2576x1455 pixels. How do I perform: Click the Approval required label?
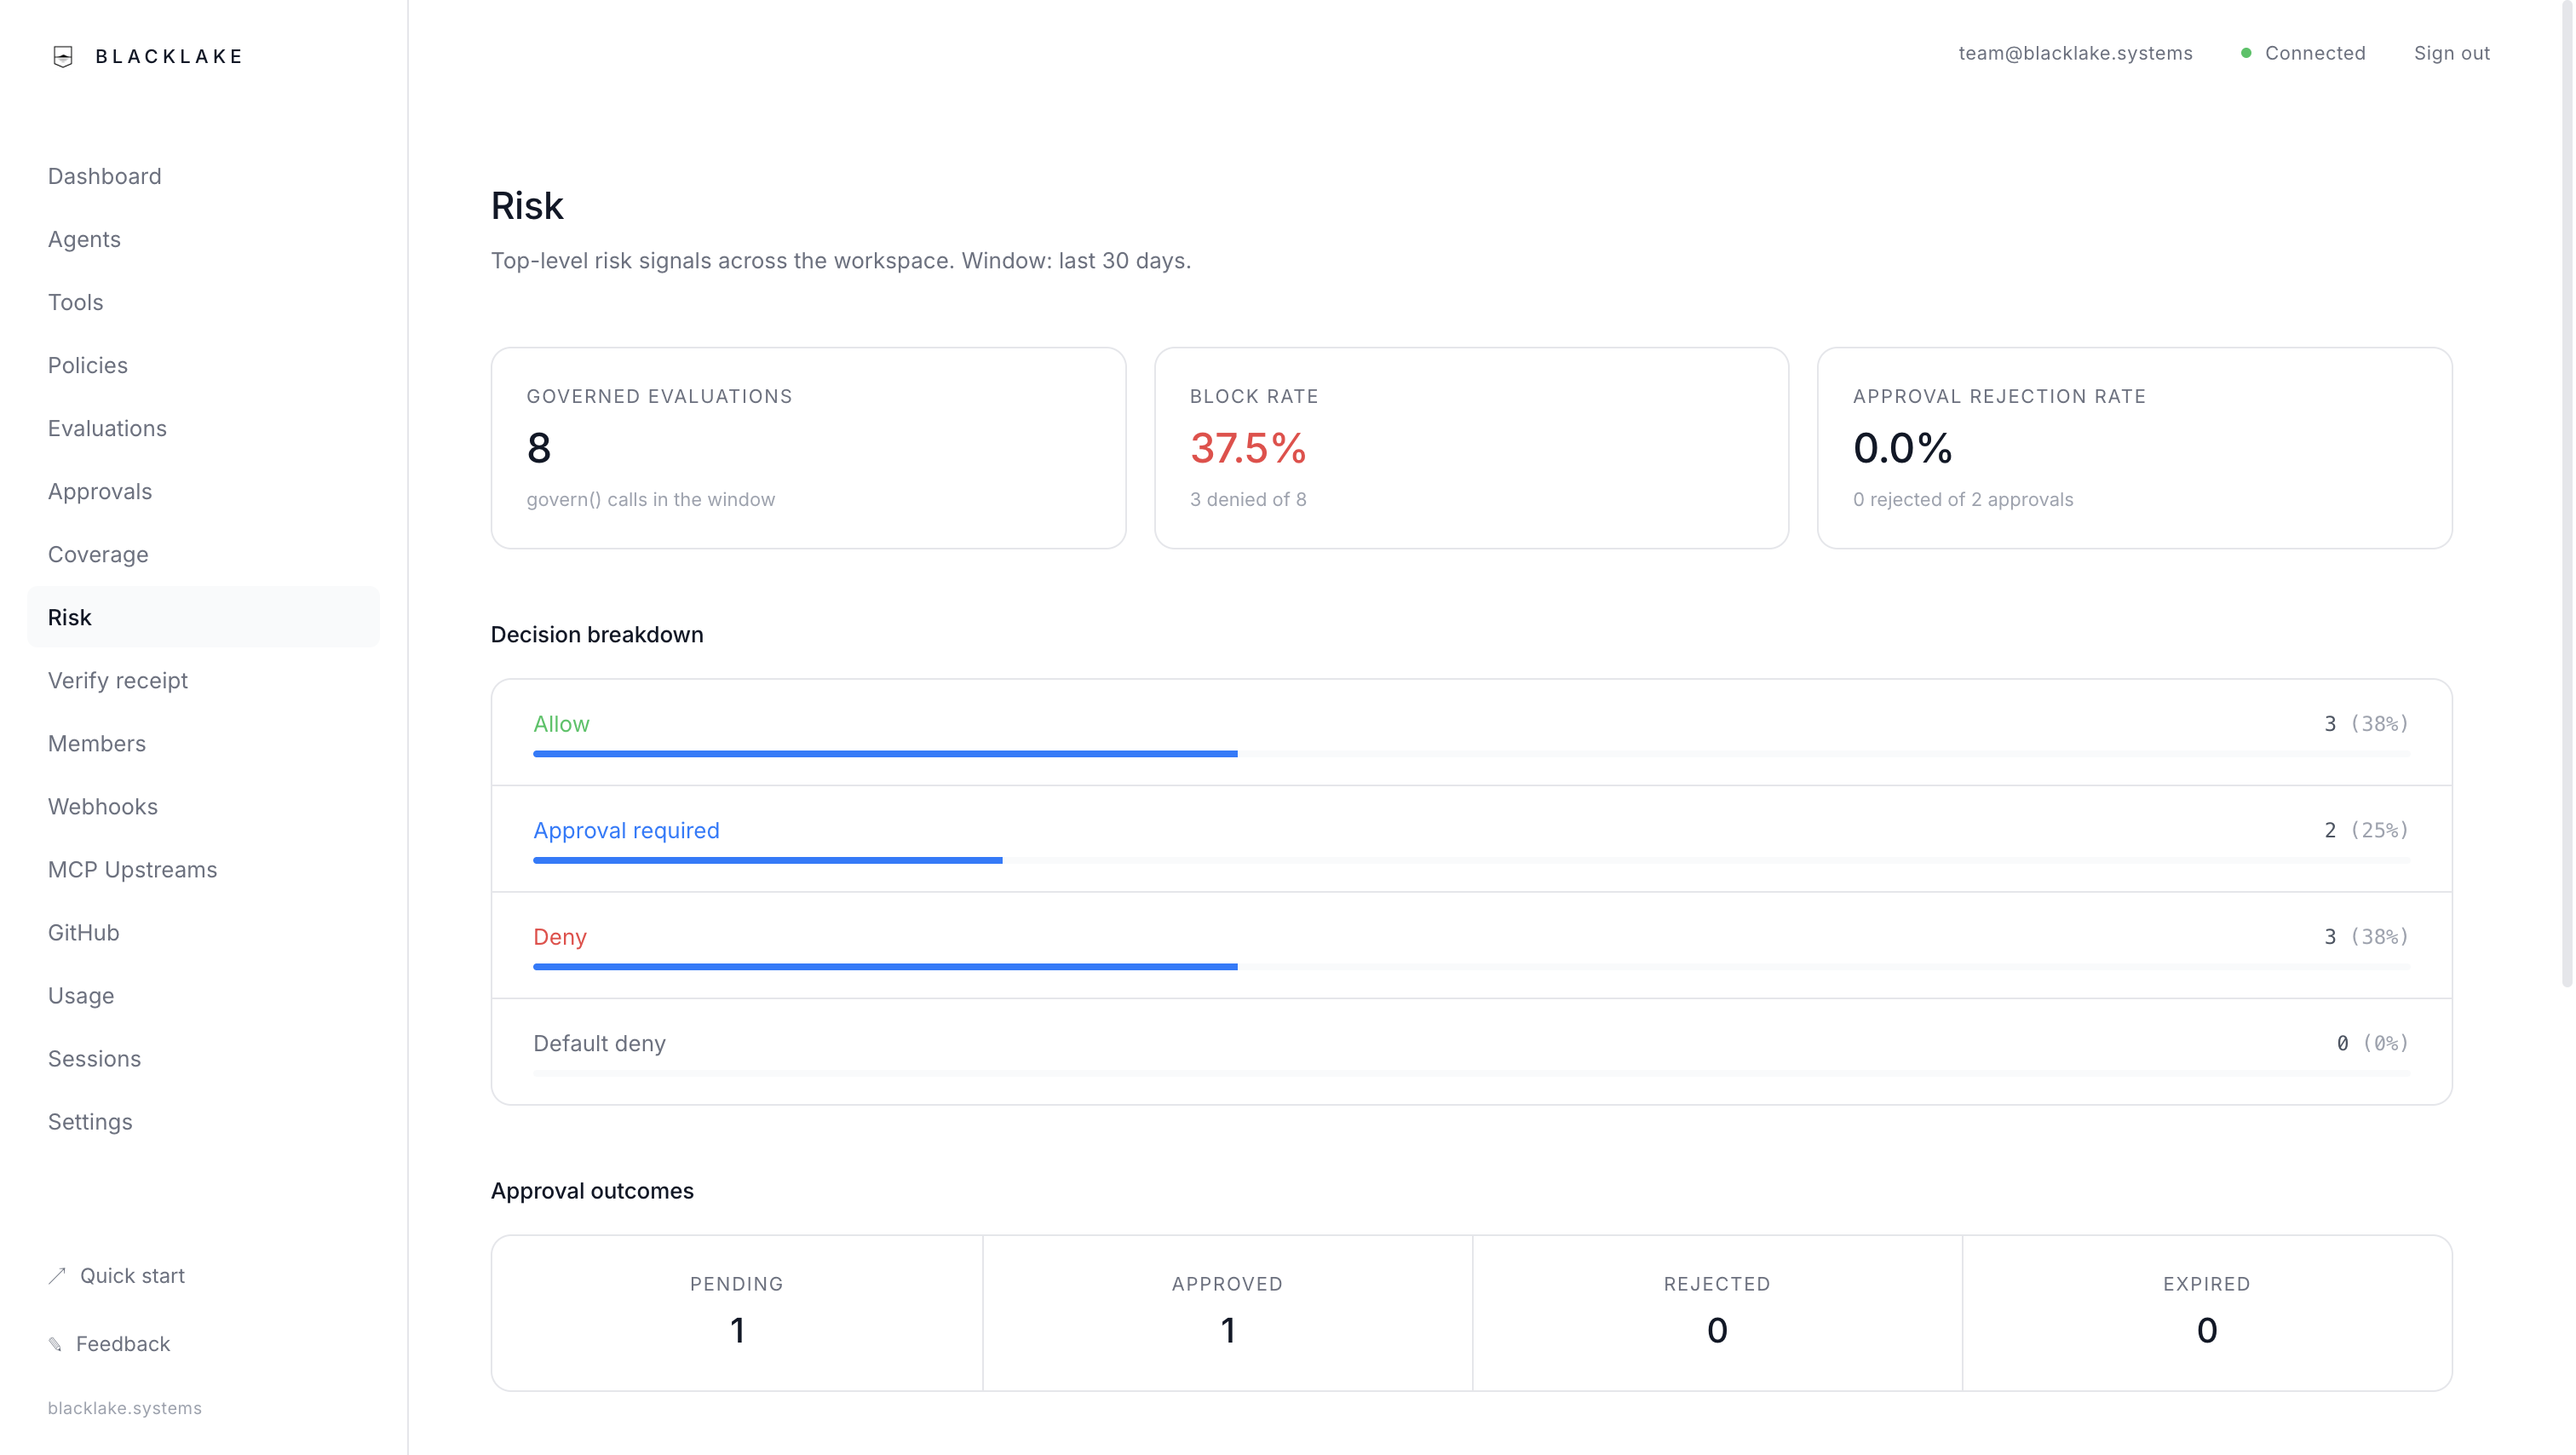(x=626, y=830)
